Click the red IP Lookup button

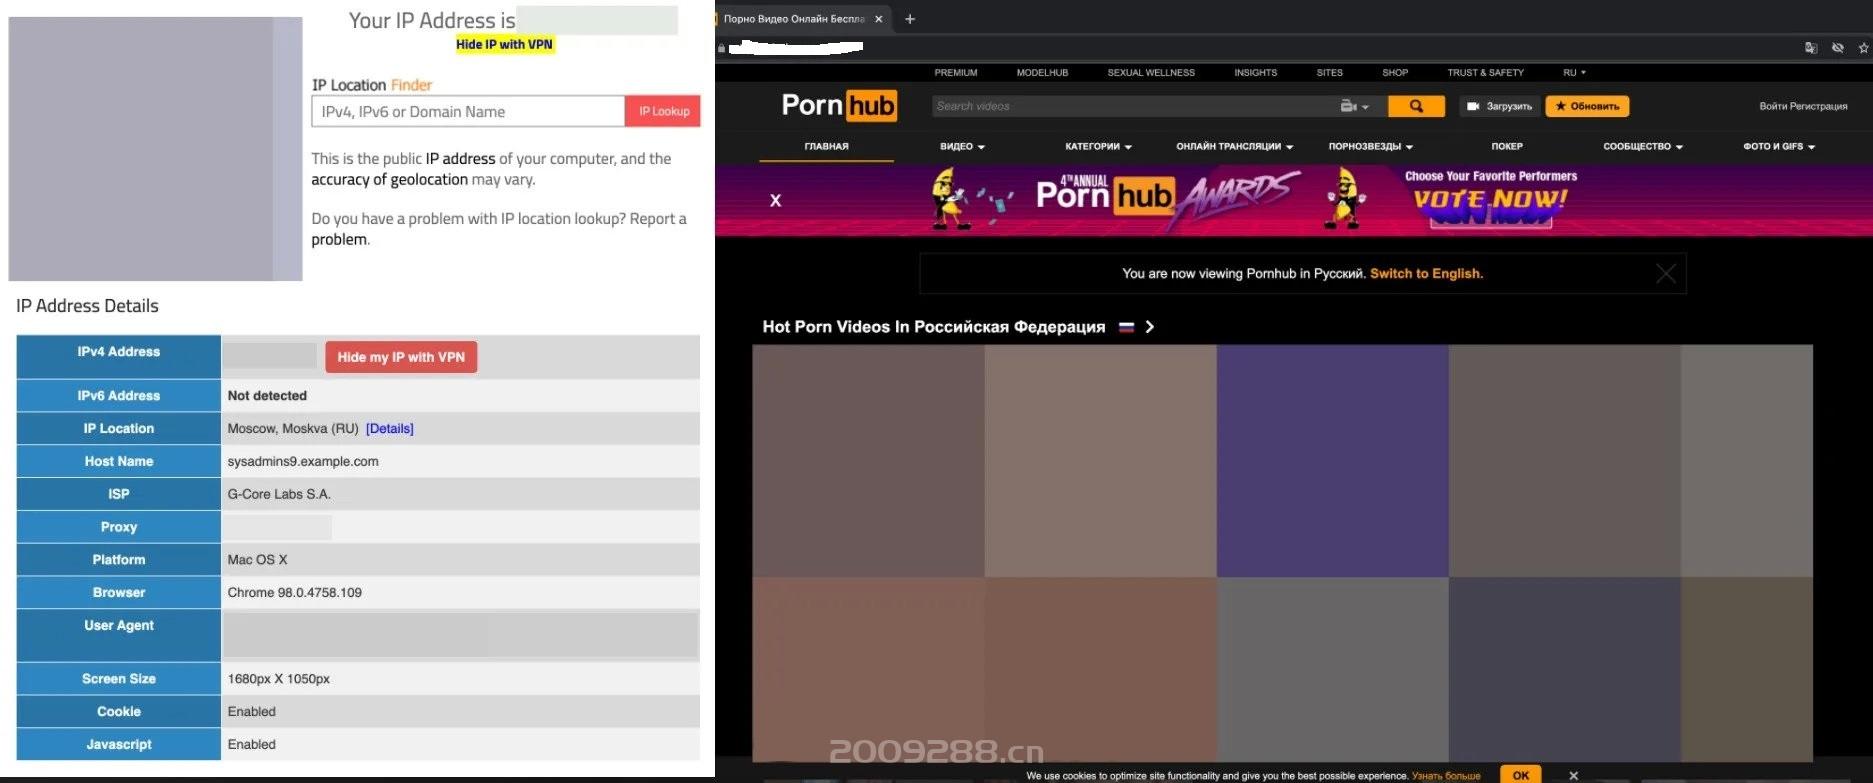(663, 112)
